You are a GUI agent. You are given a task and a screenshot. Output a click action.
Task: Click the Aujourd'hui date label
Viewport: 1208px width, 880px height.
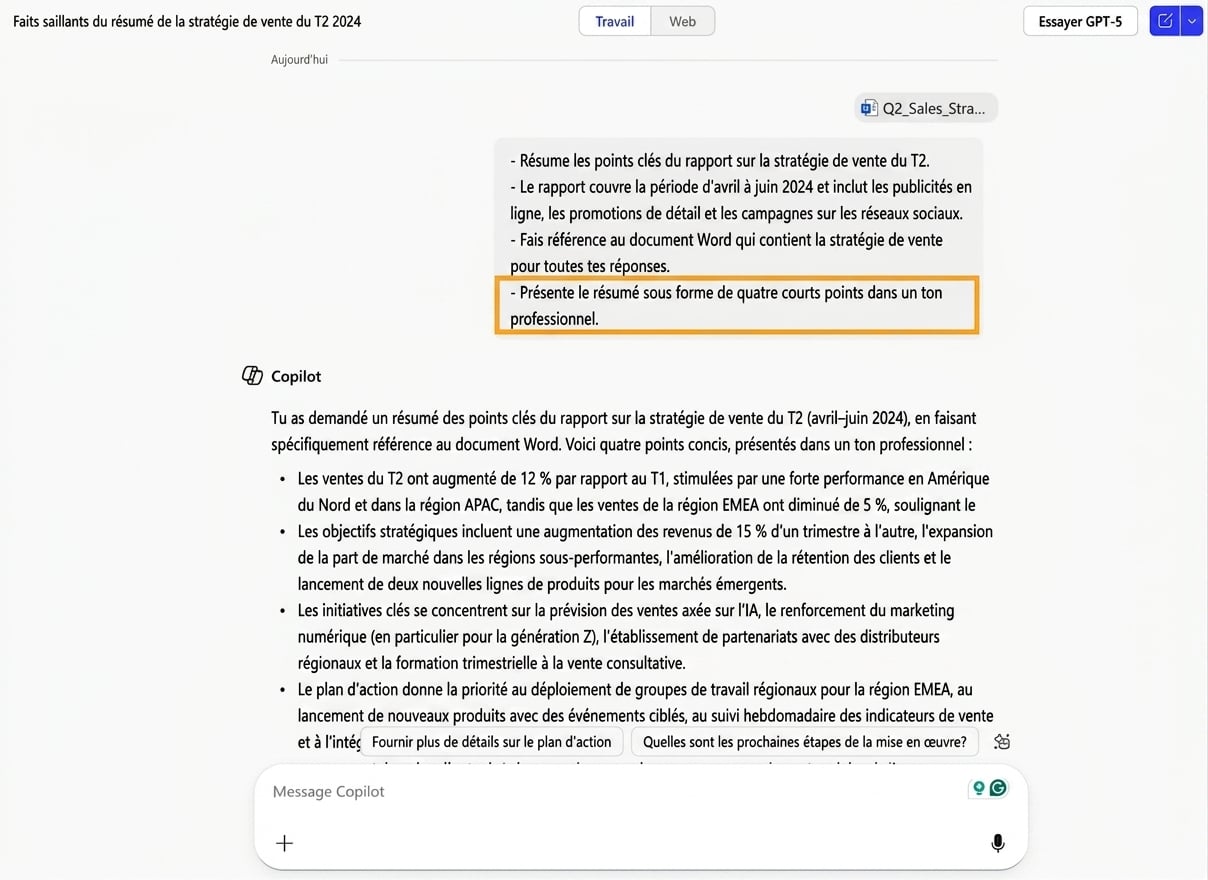pos(299,60)
